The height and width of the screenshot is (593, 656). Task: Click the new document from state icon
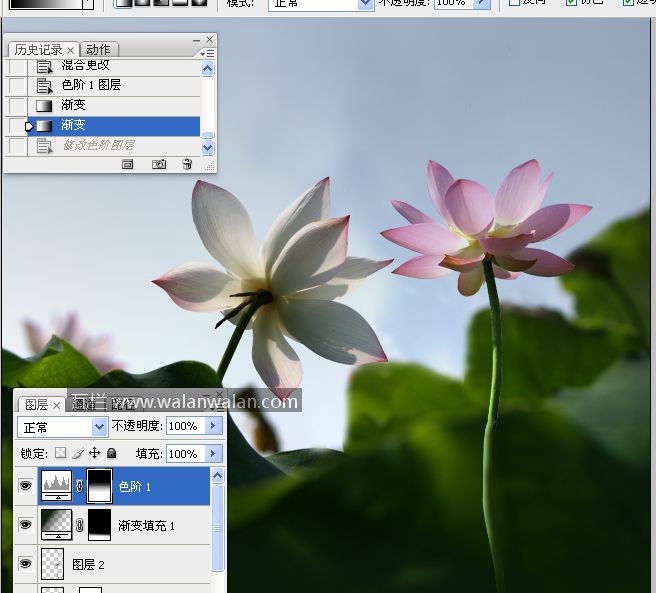(x=128, y=165)
